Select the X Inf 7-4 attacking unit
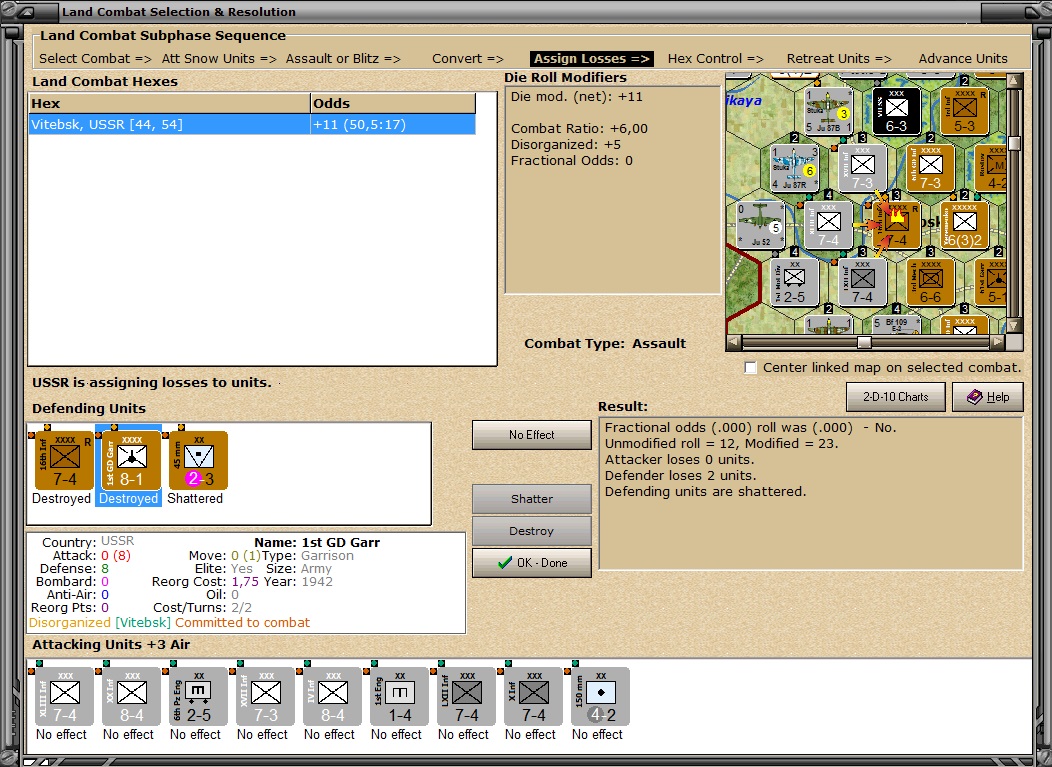The height and width of the screenshot is (767, 1052). 534,697
